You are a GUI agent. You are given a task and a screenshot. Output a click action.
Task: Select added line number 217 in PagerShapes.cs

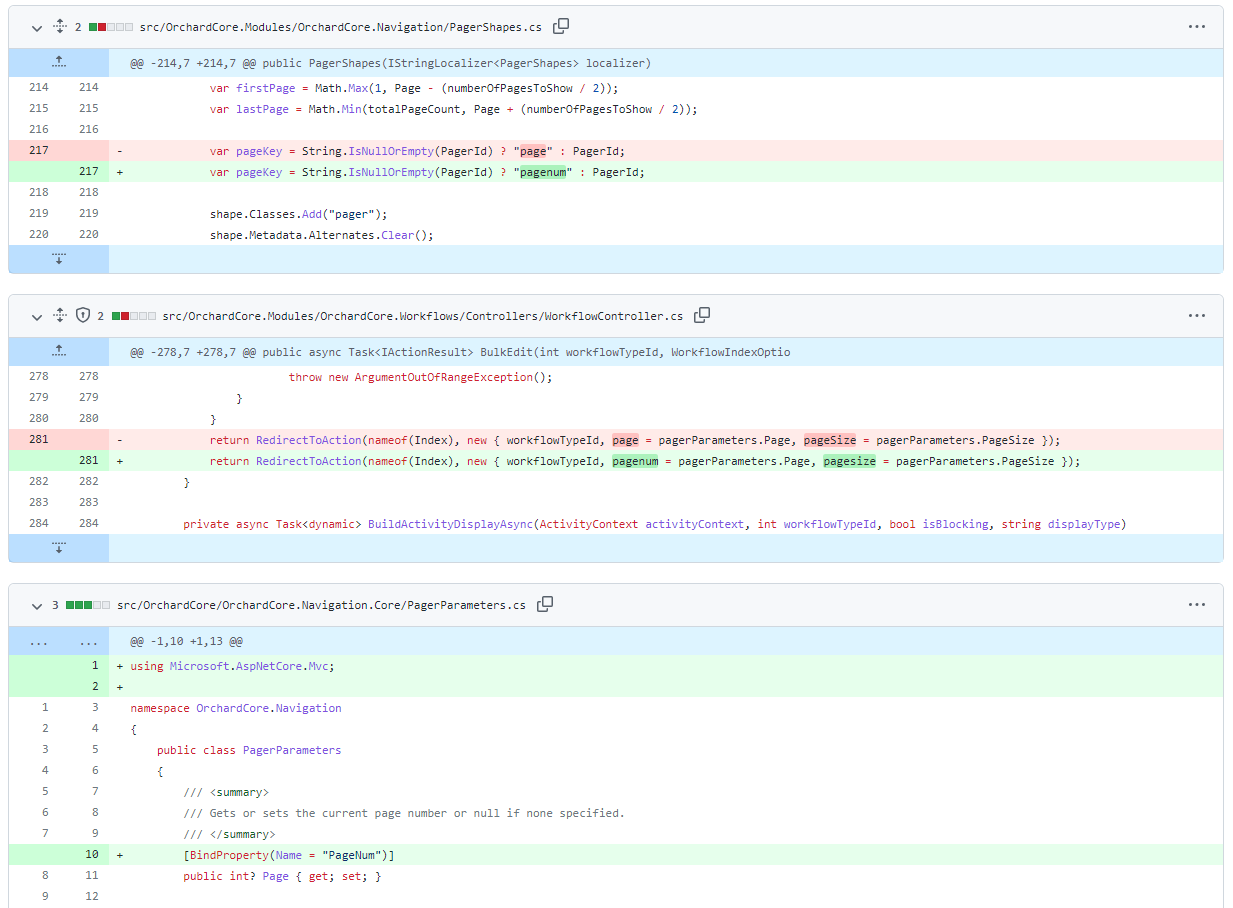pyautogui.click(x=89, y=172)
